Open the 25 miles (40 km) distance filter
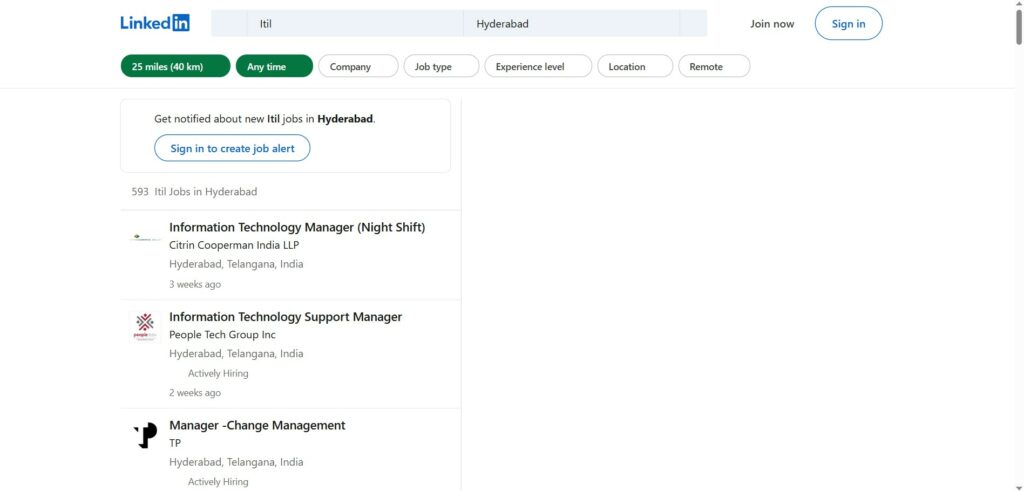Image resolution: width=1024 pixels, height=491 pixels. click(175, 67)
